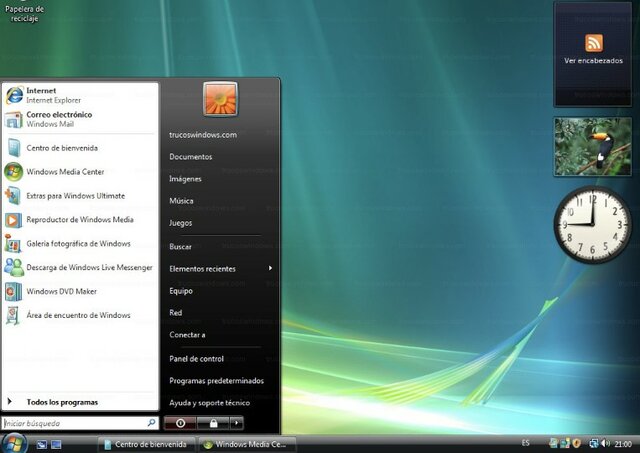Click the ES language indicator

point(526,443)
